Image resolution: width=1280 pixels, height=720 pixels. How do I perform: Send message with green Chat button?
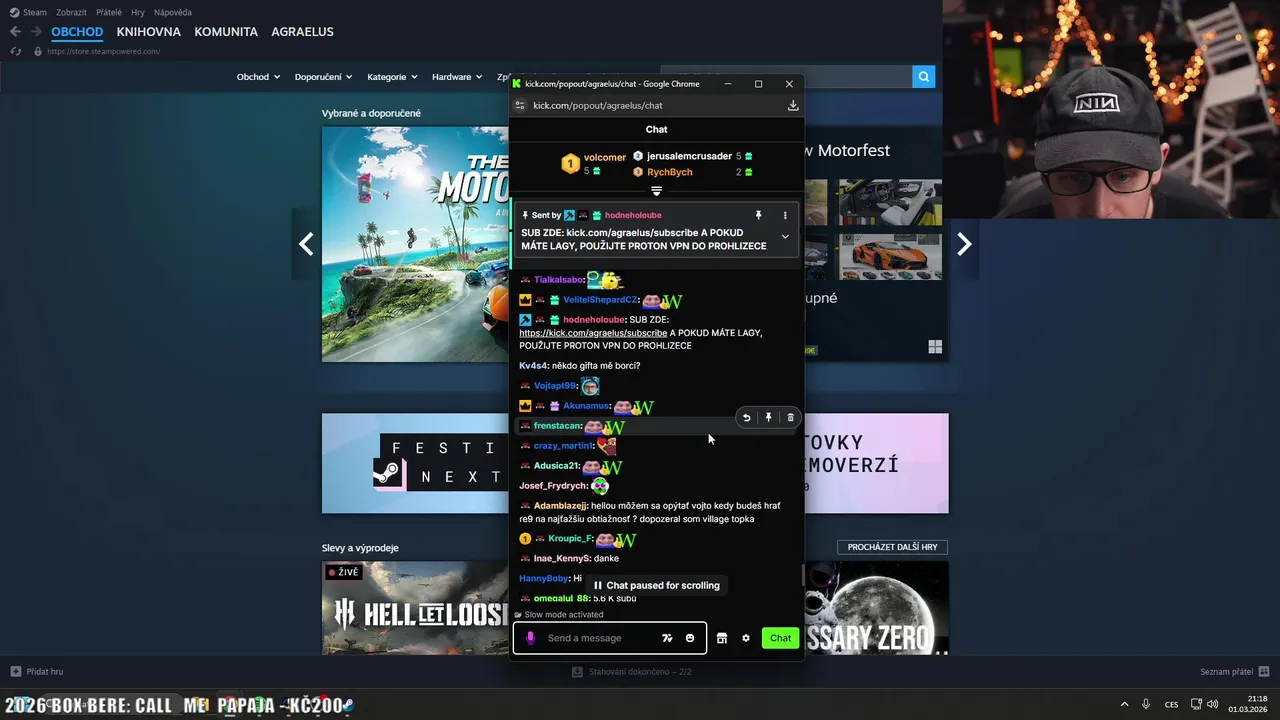tap(780, 638)
